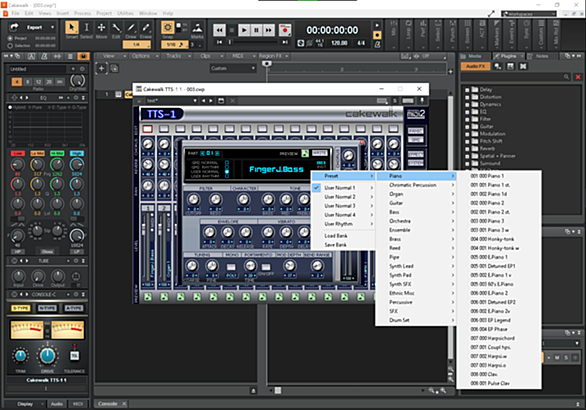The height and width of the screenshot is (410, 586).
Task: Toggle Snap to grid
Action: tap(168, 27)
